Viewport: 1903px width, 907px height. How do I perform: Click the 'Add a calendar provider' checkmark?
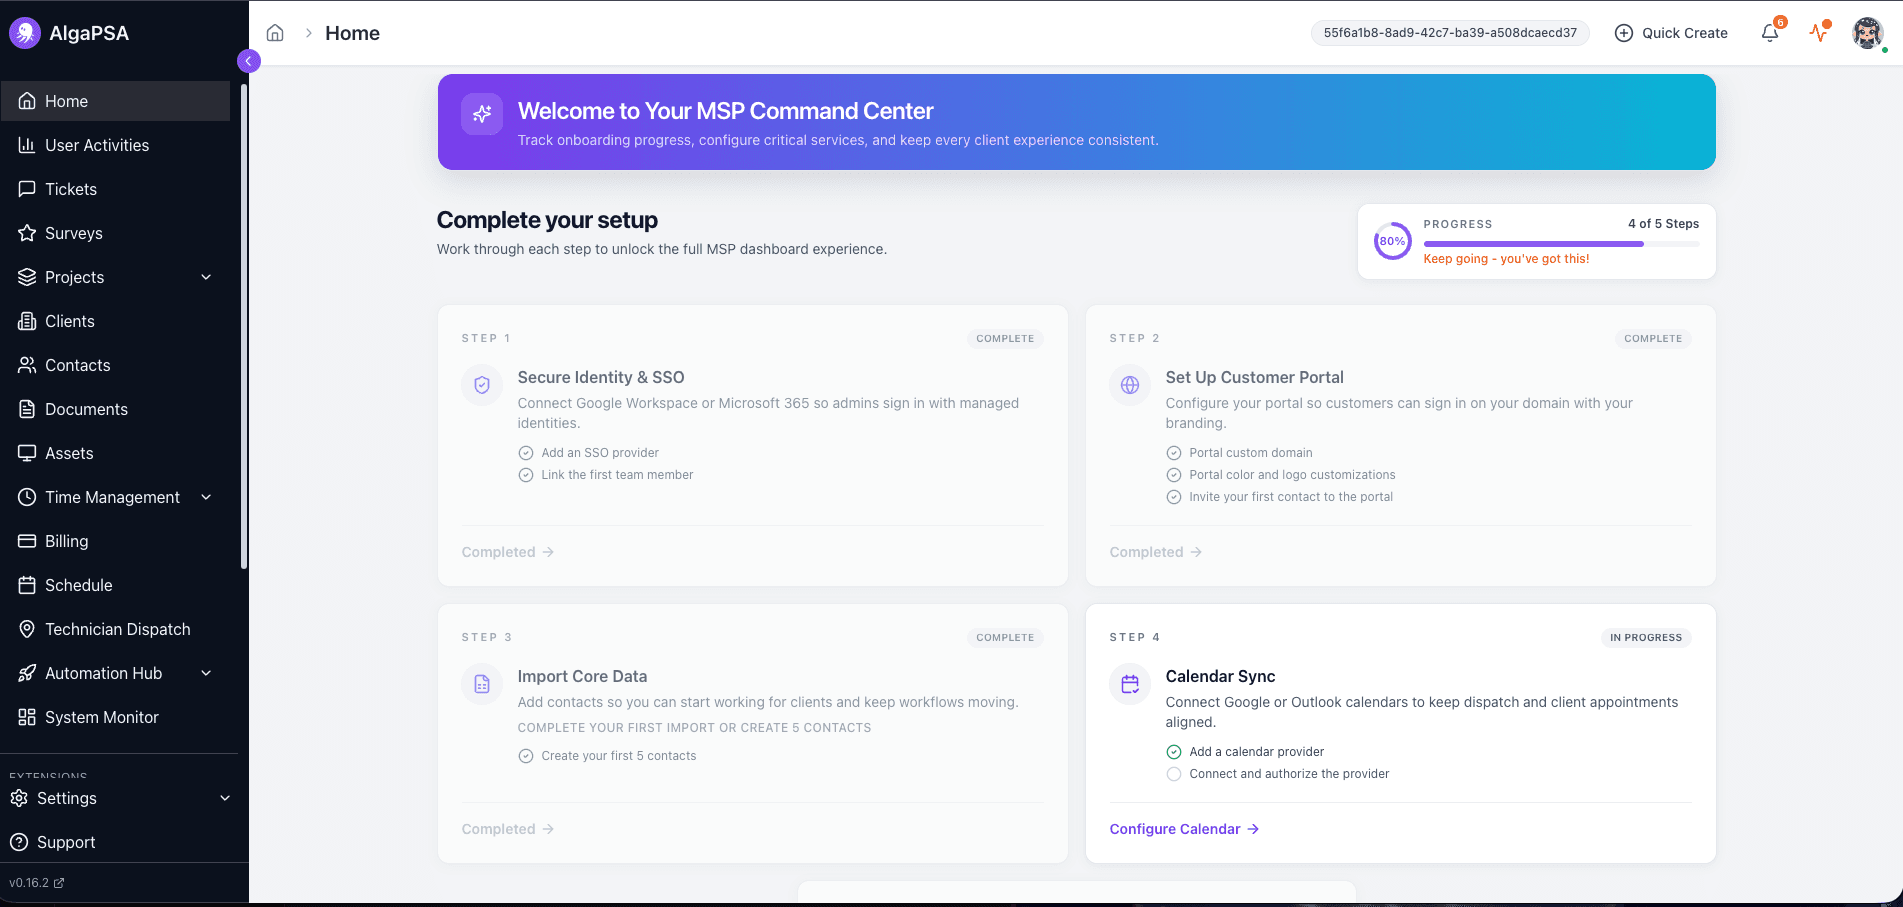pos(1174,752)
